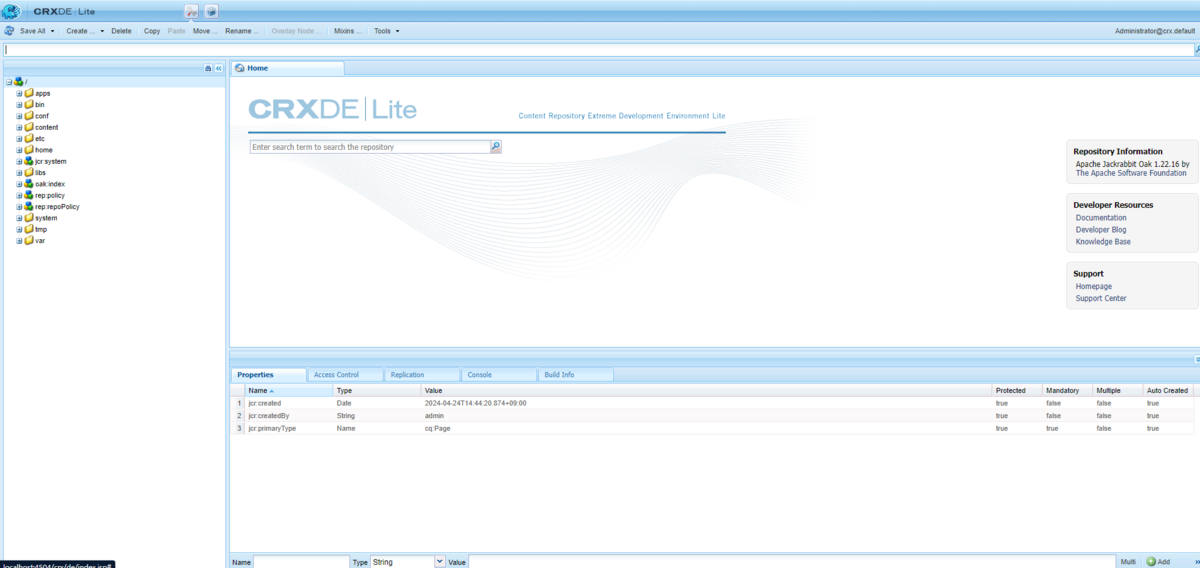Sort by the Protected column header
The width and height of the screenshot is (1200, 568).
(x=1016, y=390)
